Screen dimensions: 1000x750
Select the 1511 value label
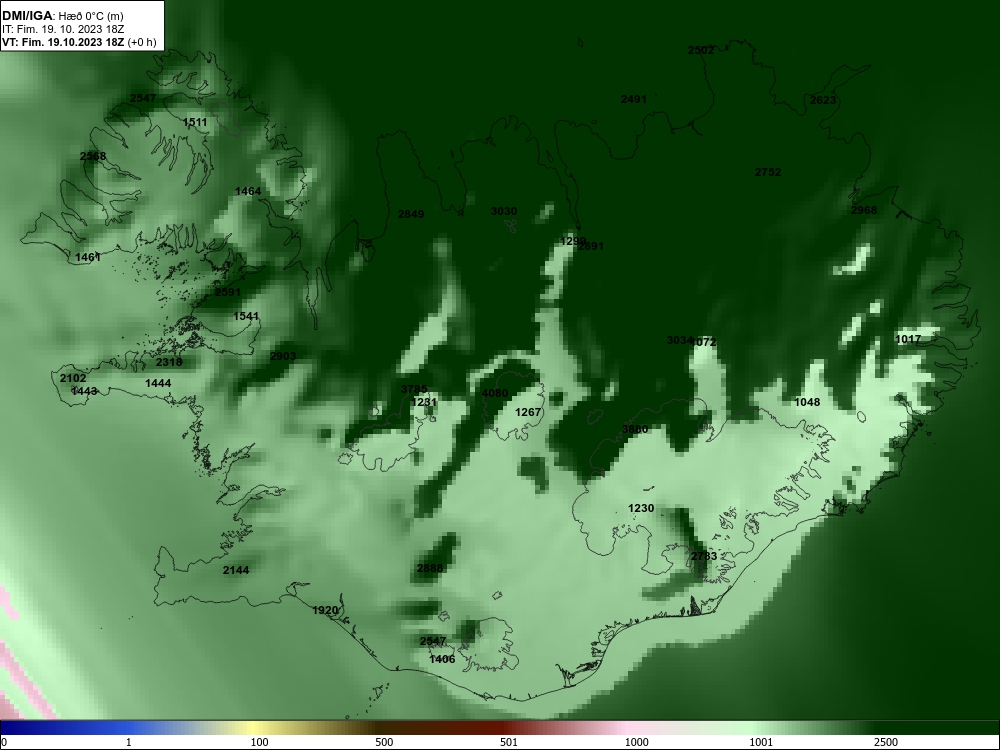point(195,122)
